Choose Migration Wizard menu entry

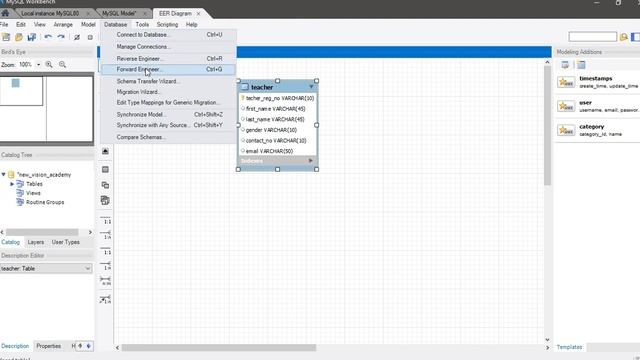coord(168,92)
